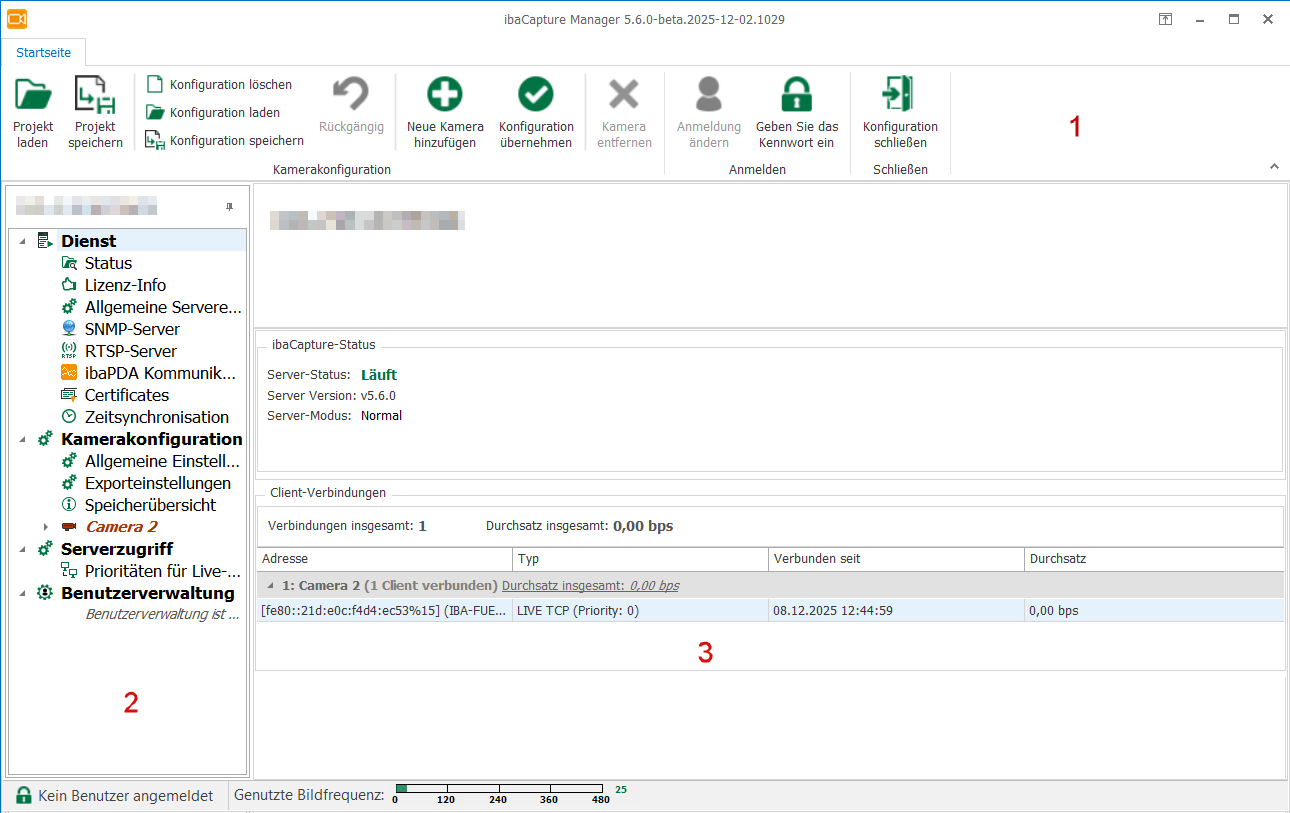Image resolution: width=1290 pixels, height=813 pixels.
Task: Collapse the Dienst tree node
Action: 22,241
